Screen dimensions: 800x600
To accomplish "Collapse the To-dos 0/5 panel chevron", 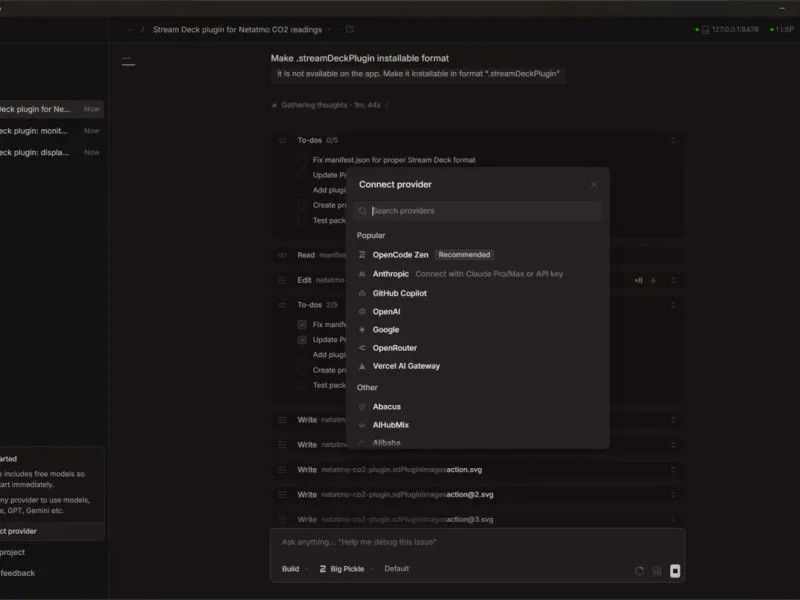I will click(673, 140).
